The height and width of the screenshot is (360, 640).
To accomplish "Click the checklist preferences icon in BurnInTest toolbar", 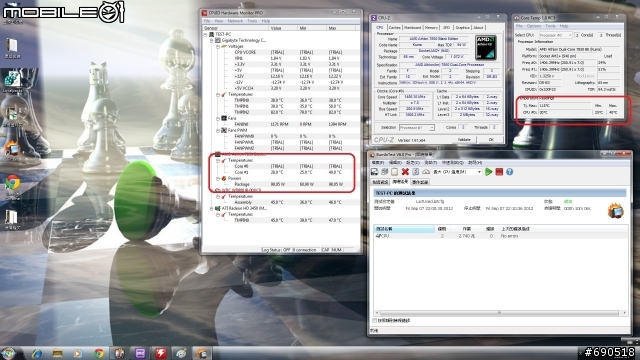I will pyautogui.click(x=416, y=172).
